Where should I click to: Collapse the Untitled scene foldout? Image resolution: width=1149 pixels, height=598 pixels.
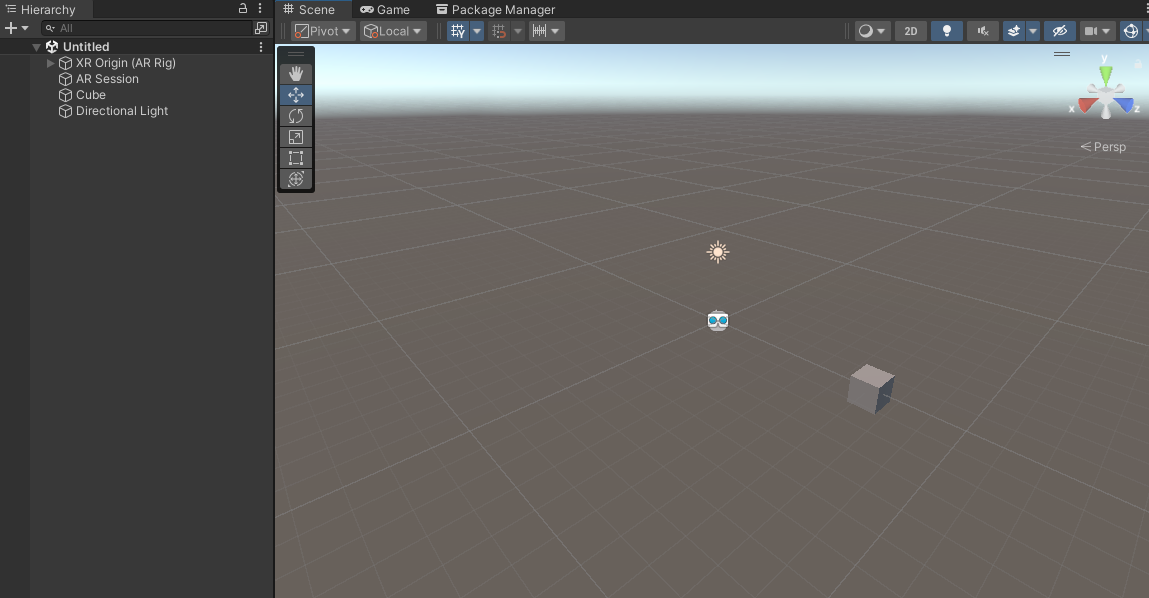[x=36, y=47]
